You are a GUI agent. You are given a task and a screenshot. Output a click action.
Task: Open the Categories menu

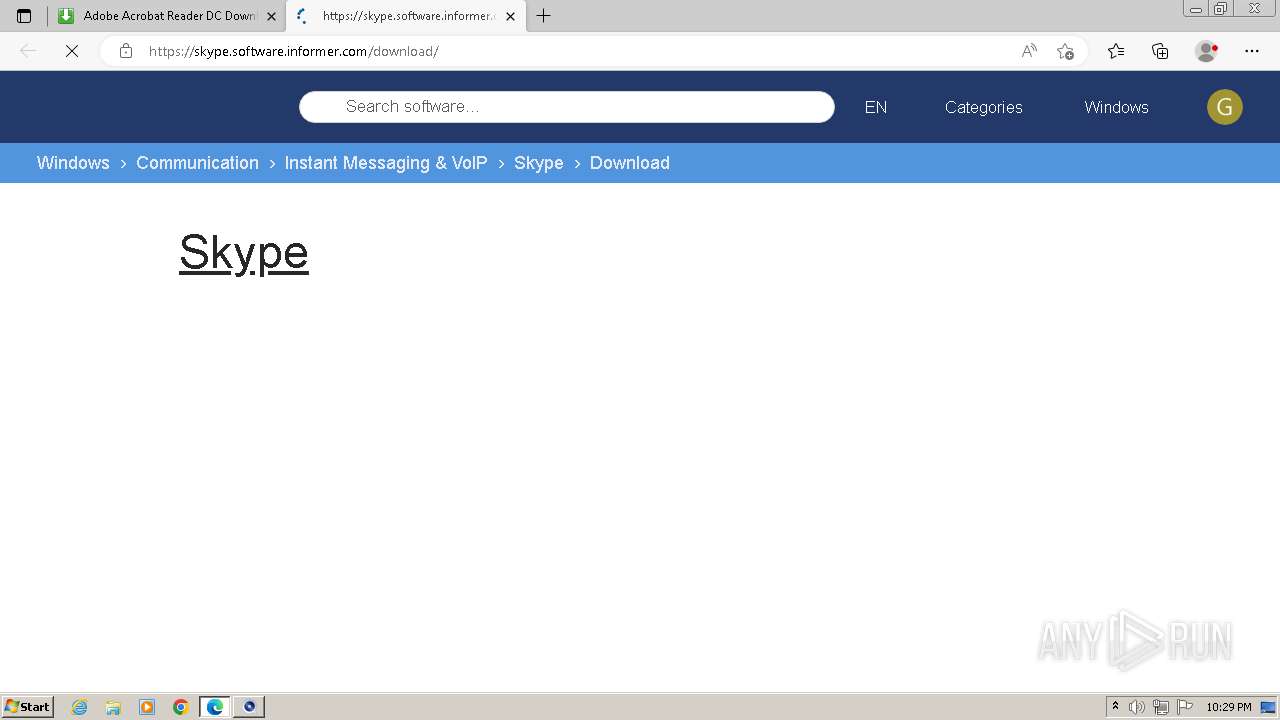pyautogui.click(x=984, y=107)
